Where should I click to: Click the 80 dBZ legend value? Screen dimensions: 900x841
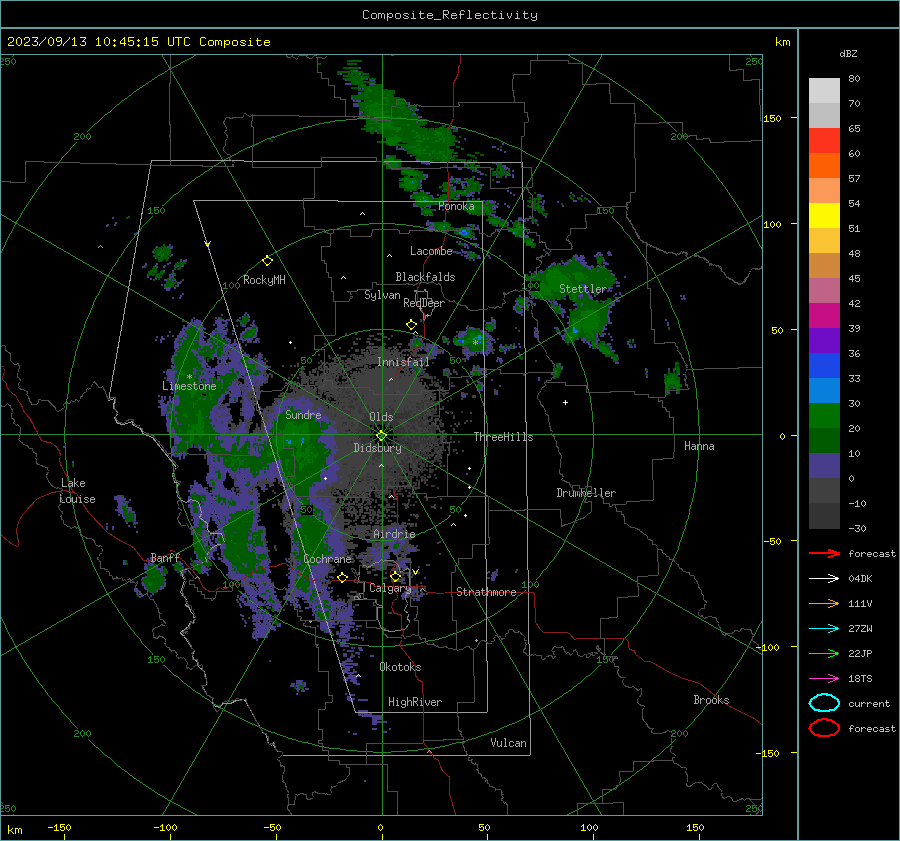[854, 79]
